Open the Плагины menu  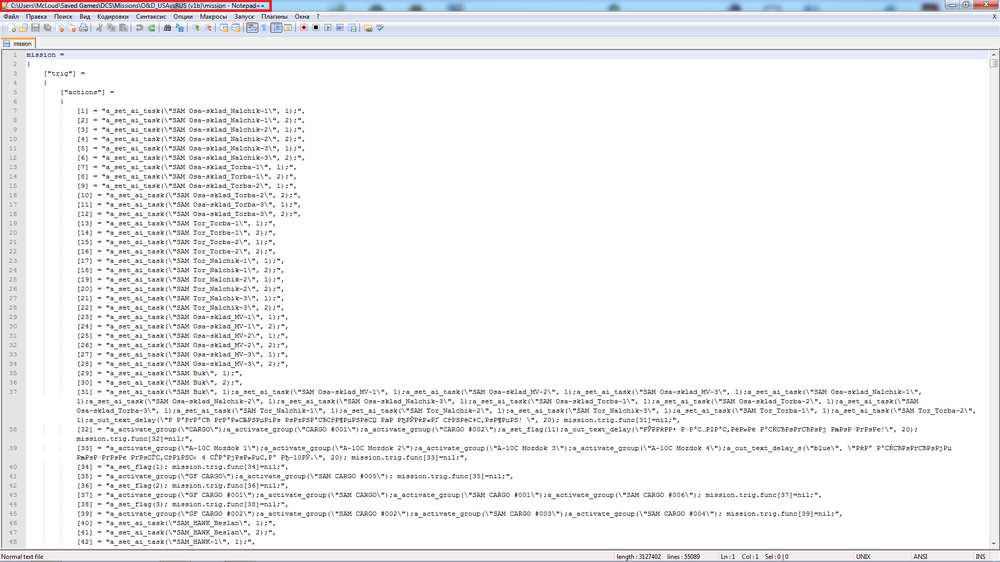(274, 17)
